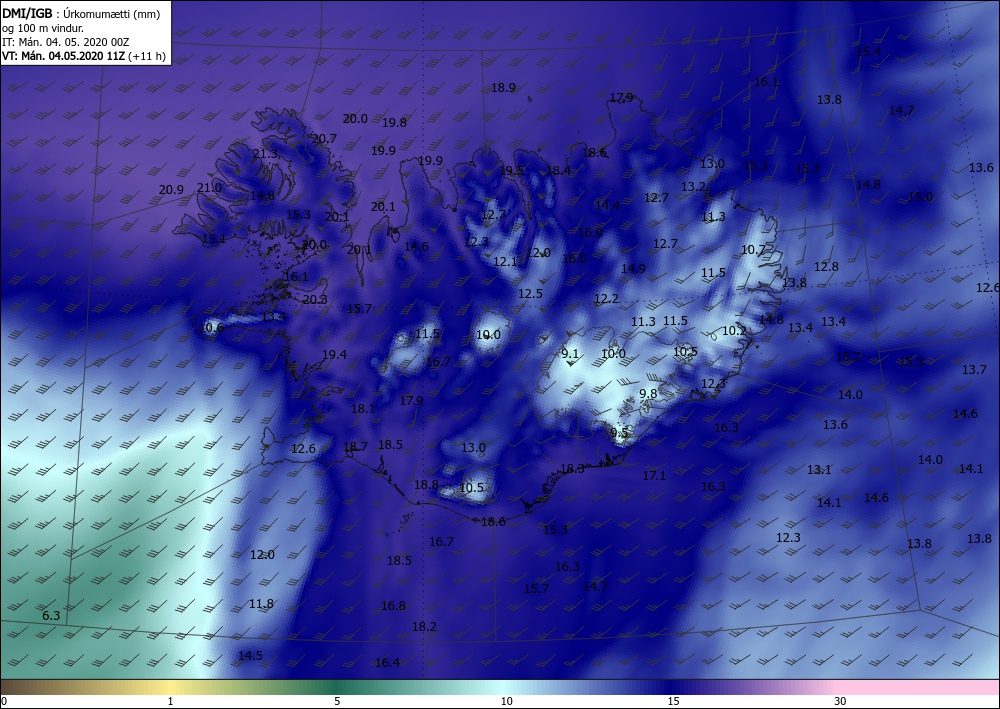Click the map value 10.7 in the east
Viewport: 1000px width, 709px height.
(753, 250)
